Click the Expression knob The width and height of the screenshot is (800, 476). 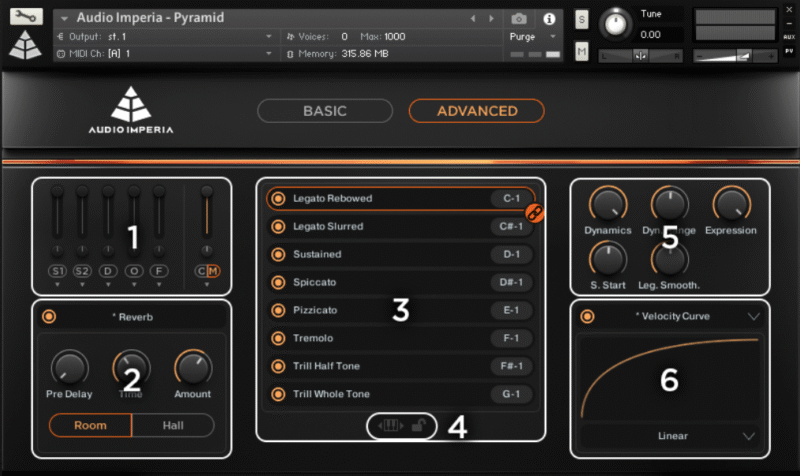[732, 204]
